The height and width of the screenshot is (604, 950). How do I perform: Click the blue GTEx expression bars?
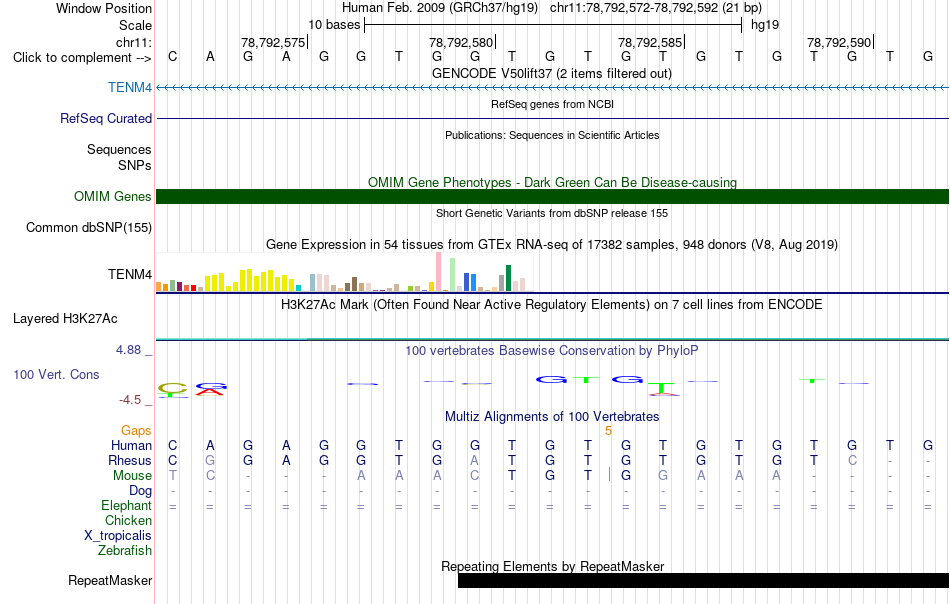470,282
